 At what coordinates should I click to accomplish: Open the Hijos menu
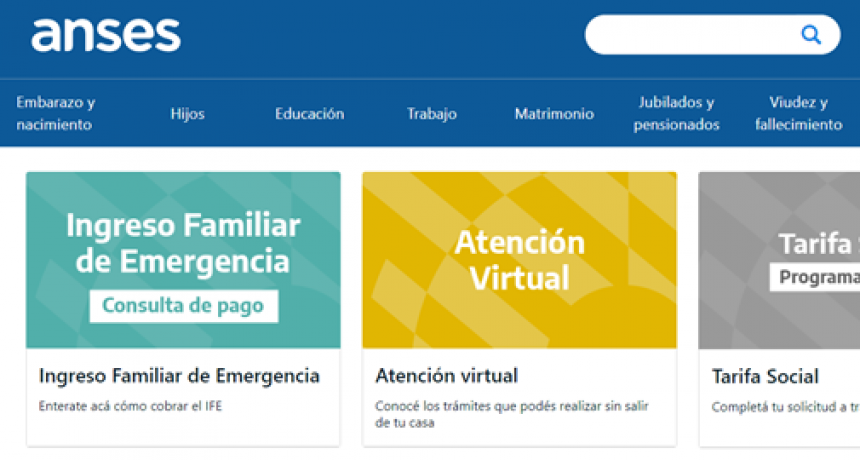click(188, 113)
